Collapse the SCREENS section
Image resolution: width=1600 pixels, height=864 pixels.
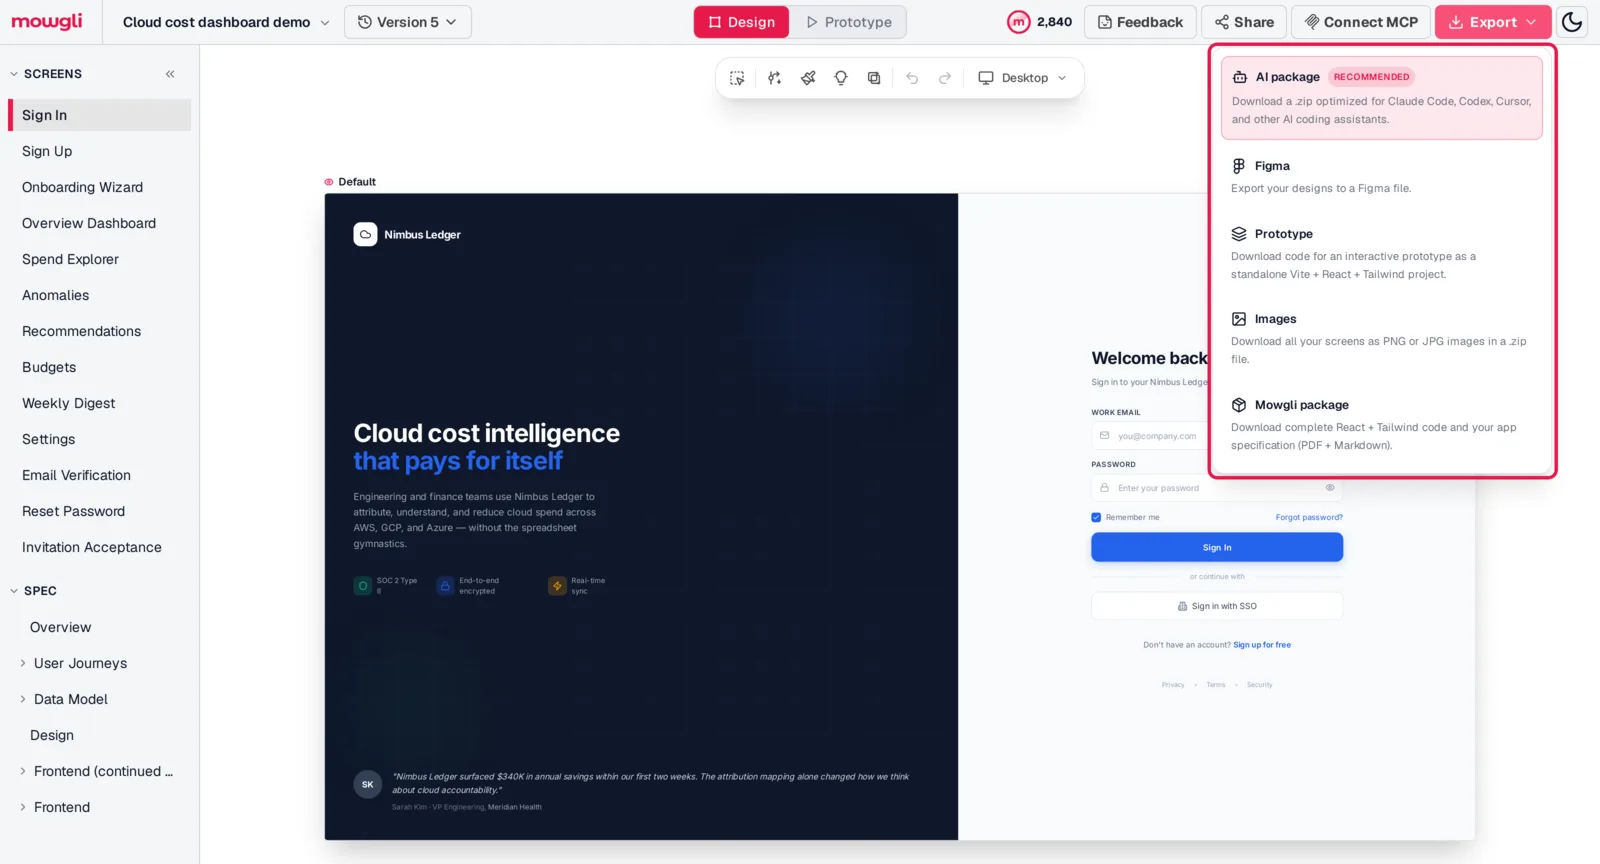14,74
